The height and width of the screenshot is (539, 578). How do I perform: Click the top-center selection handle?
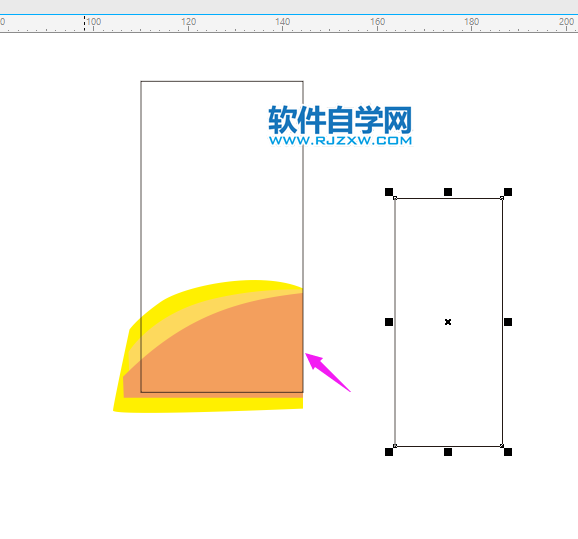(448, 192)
